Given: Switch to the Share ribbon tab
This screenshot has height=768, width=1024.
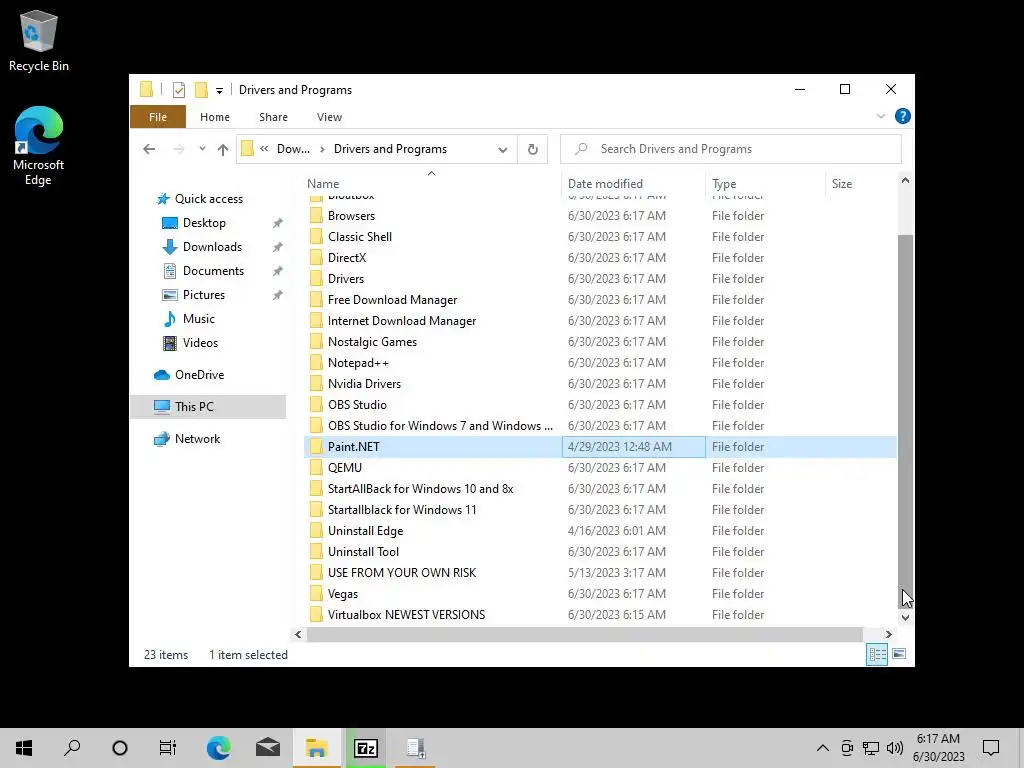Looking at the screenshot, I should (273, 117).
